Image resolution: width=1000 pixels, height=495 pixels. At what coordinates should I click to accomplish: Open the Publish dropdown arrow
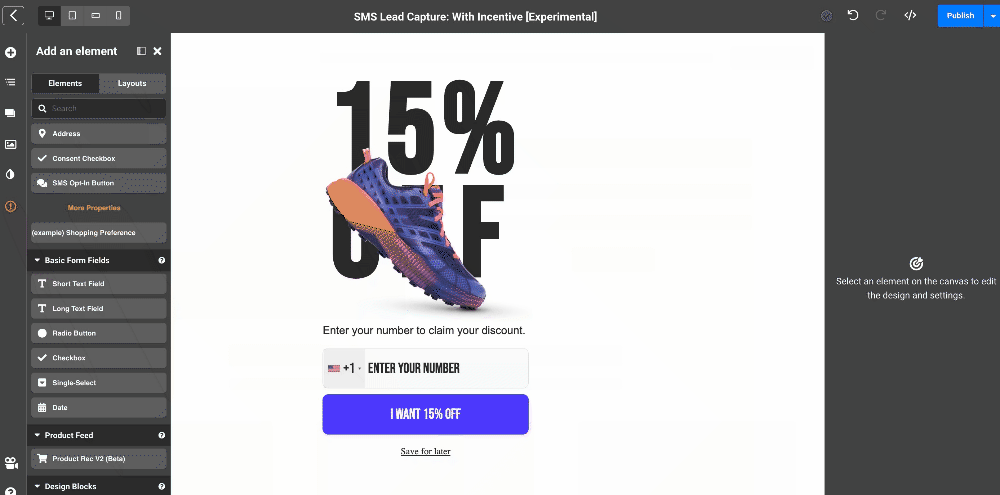pos(992,16)
